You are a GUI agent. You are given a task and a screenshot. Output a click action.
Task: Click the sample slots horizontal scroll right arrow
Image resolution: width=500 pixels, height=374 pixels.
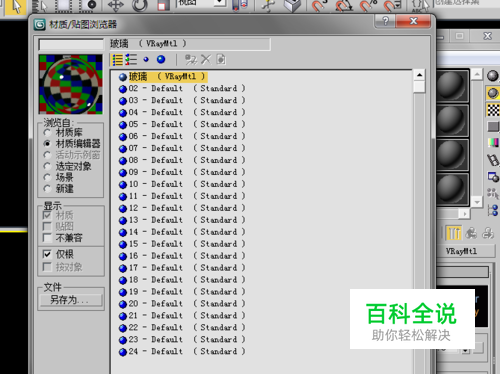click(465, 214)
